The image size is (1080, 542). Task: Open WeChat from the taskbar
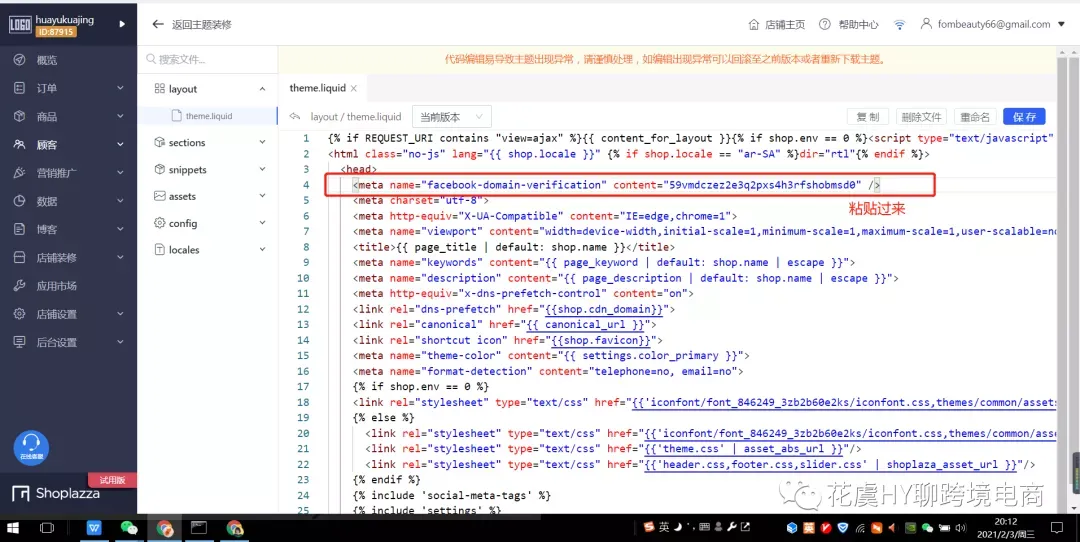(129, 528)
